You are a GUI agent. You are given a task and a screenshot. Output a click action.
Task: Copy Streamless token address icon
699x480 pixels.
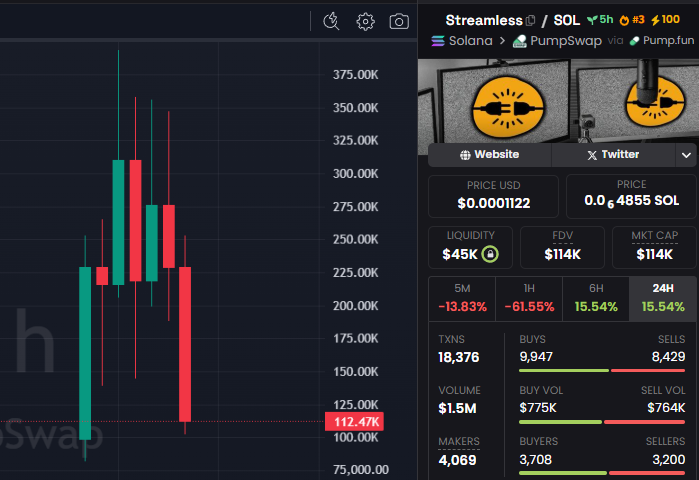(530, 21)
